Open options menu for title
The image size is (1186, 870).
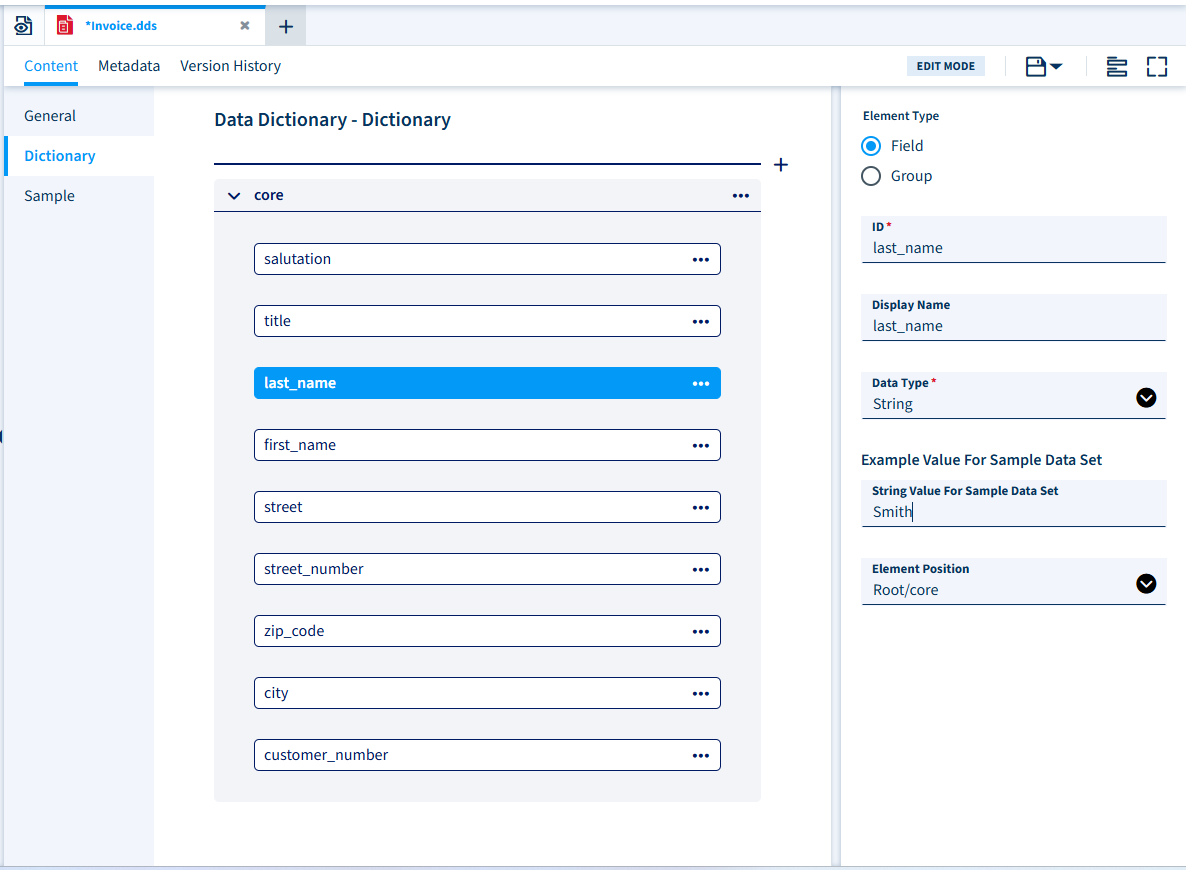(x=700, y=322)
